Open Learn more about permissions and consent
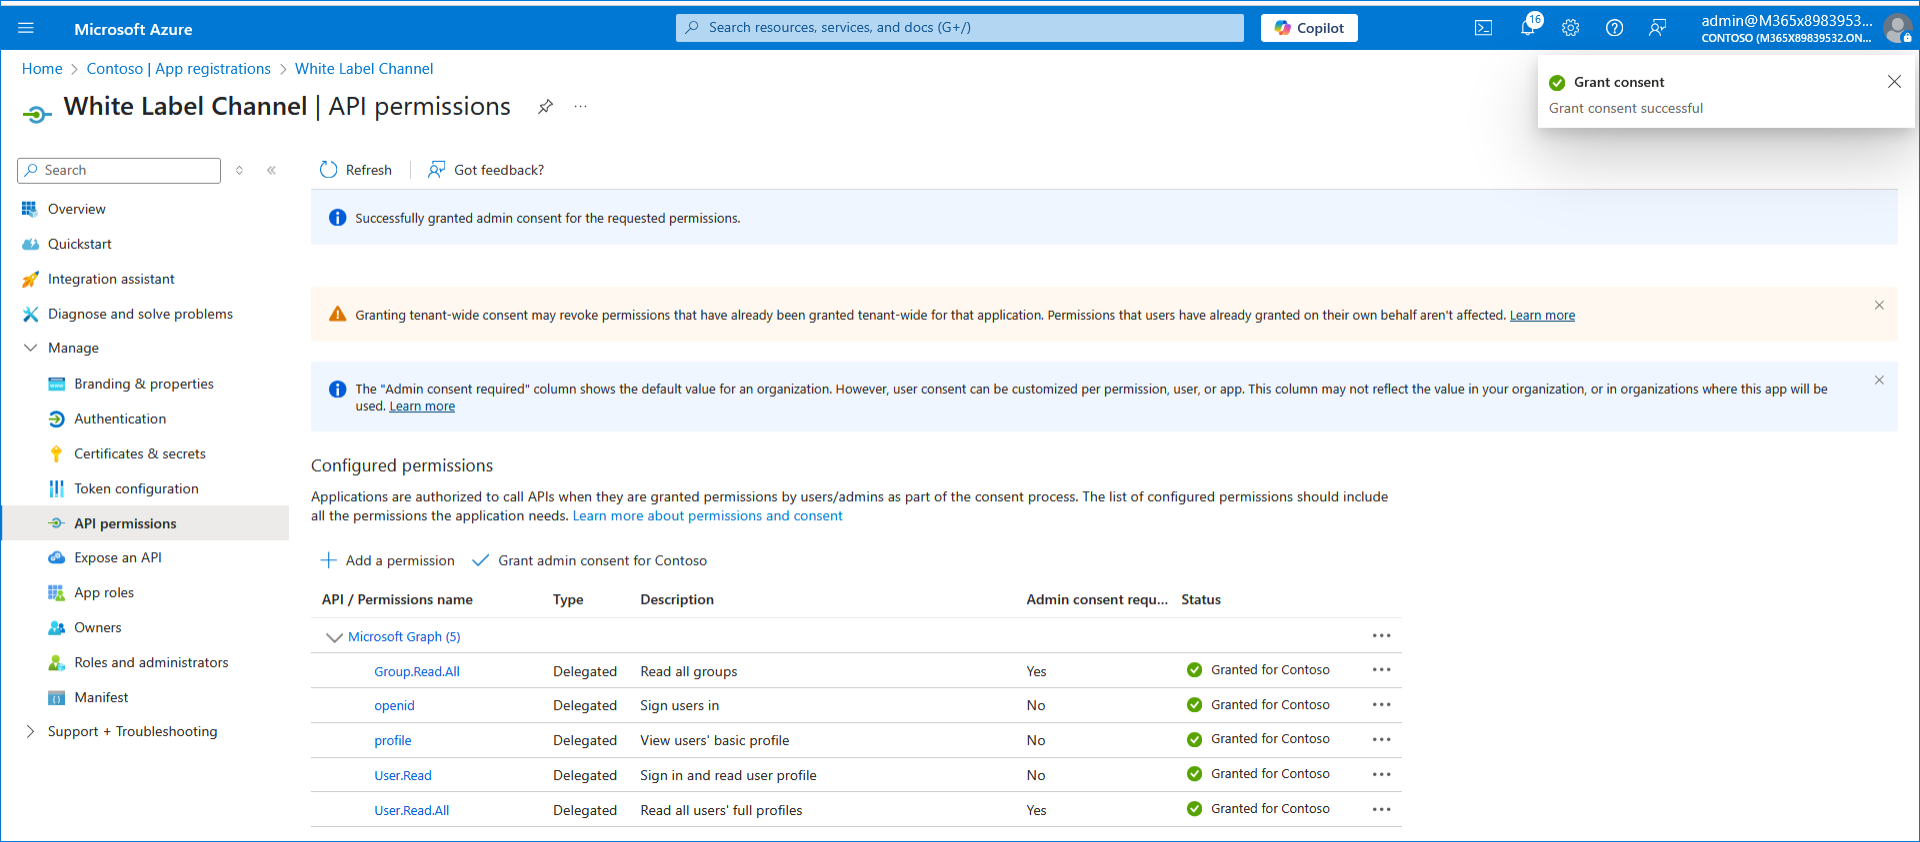The image size is (1920, 842). tap(707, 516)
